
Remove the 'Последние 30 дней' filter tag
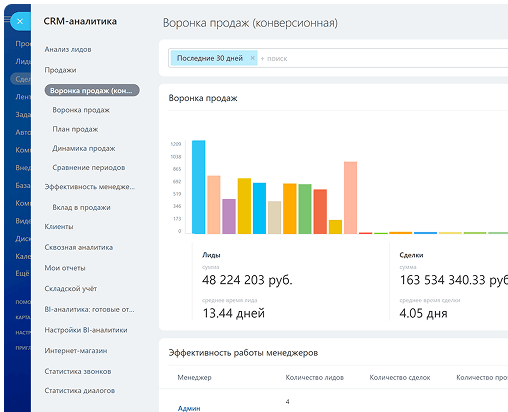tap(253, 58)
